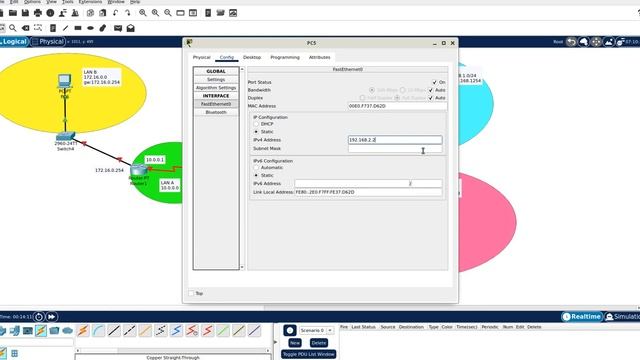Click the set background landscape icon in top bar

609,42
